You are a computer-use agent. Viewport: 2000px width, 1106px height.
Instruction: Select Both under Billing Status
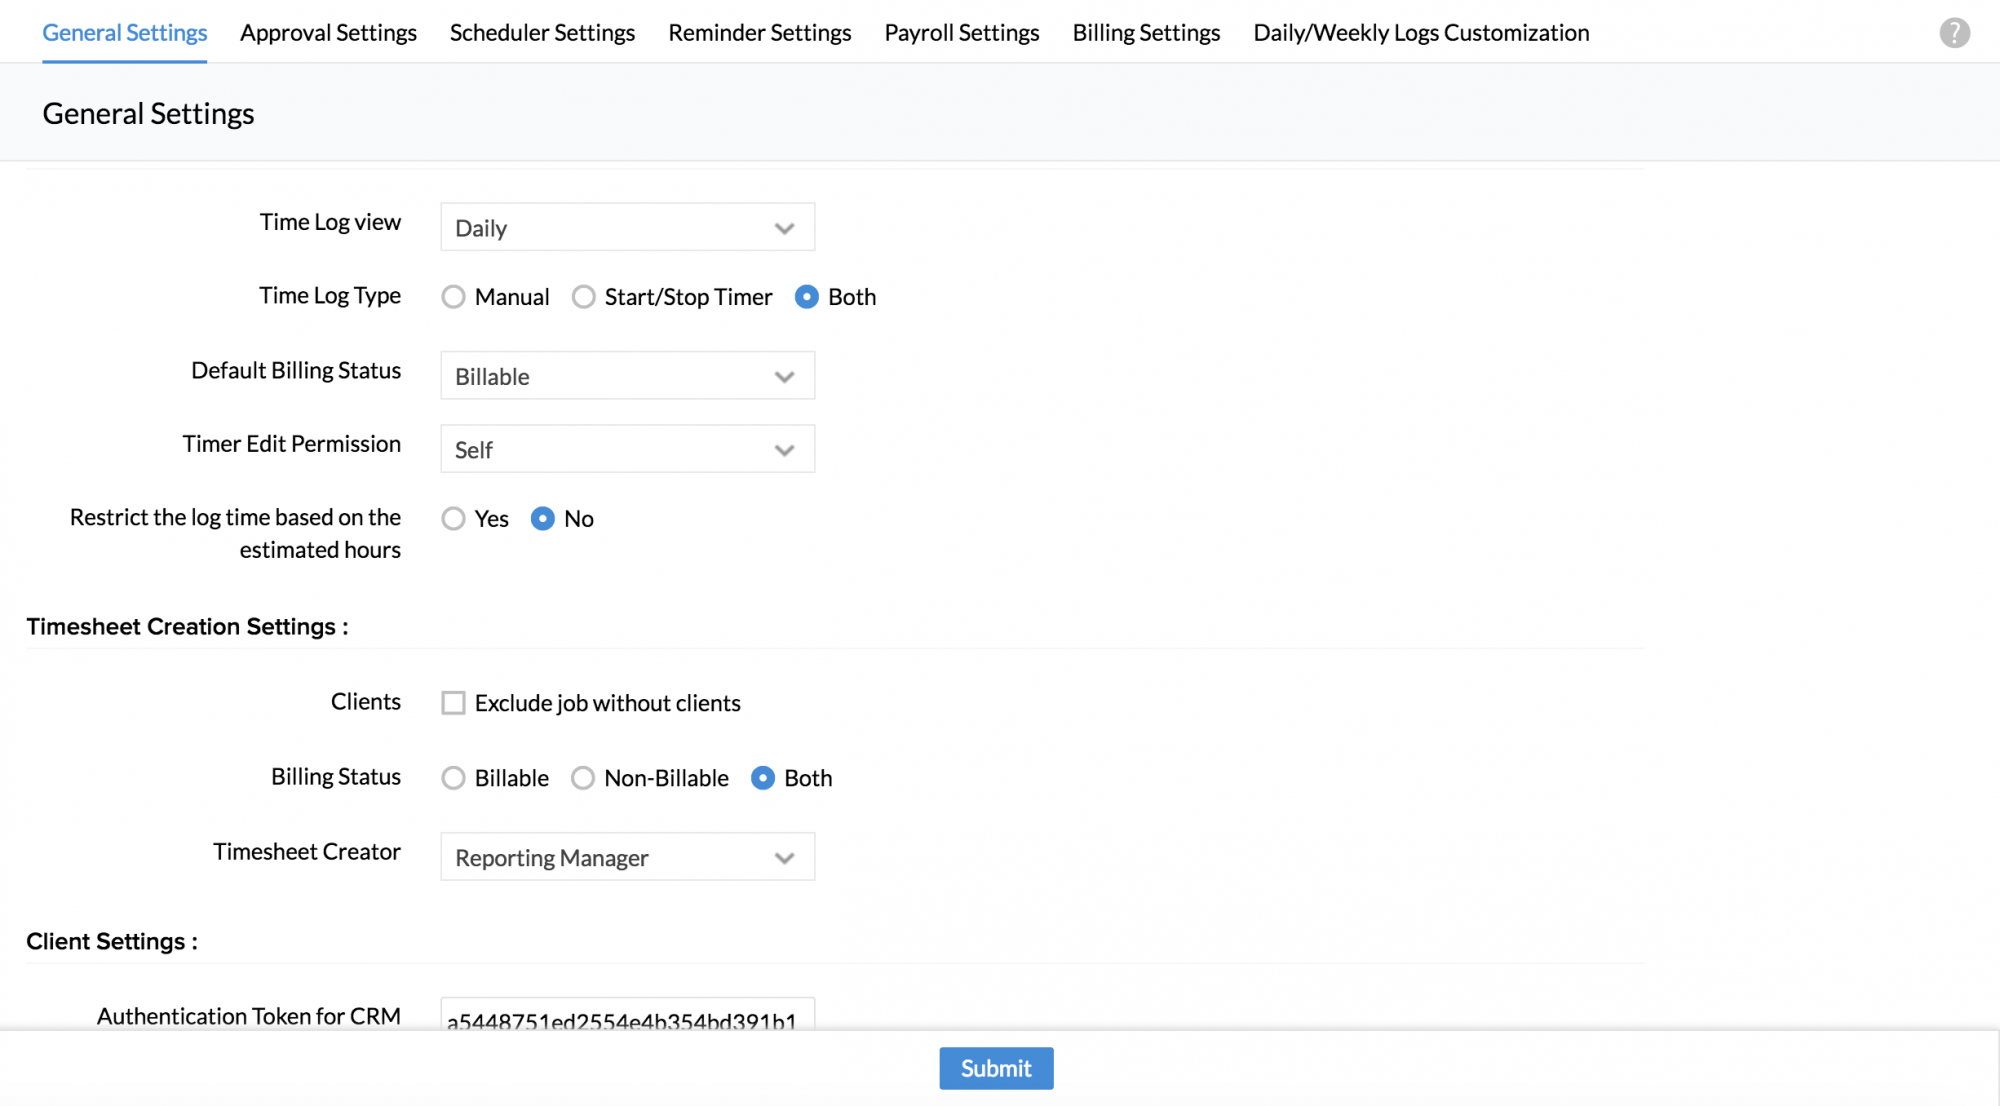(x=763, y=778)
